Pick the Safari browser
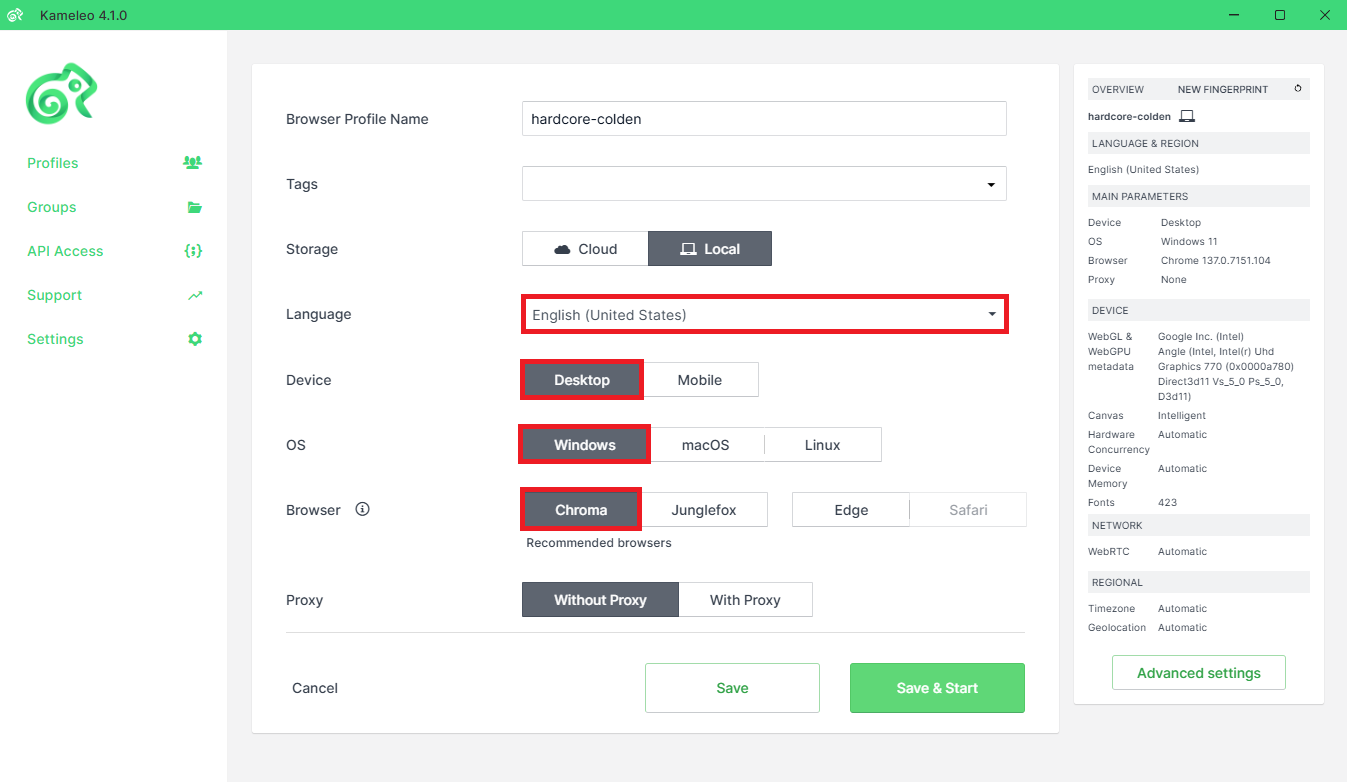The image size is (1347, 782). coord(968,510)
